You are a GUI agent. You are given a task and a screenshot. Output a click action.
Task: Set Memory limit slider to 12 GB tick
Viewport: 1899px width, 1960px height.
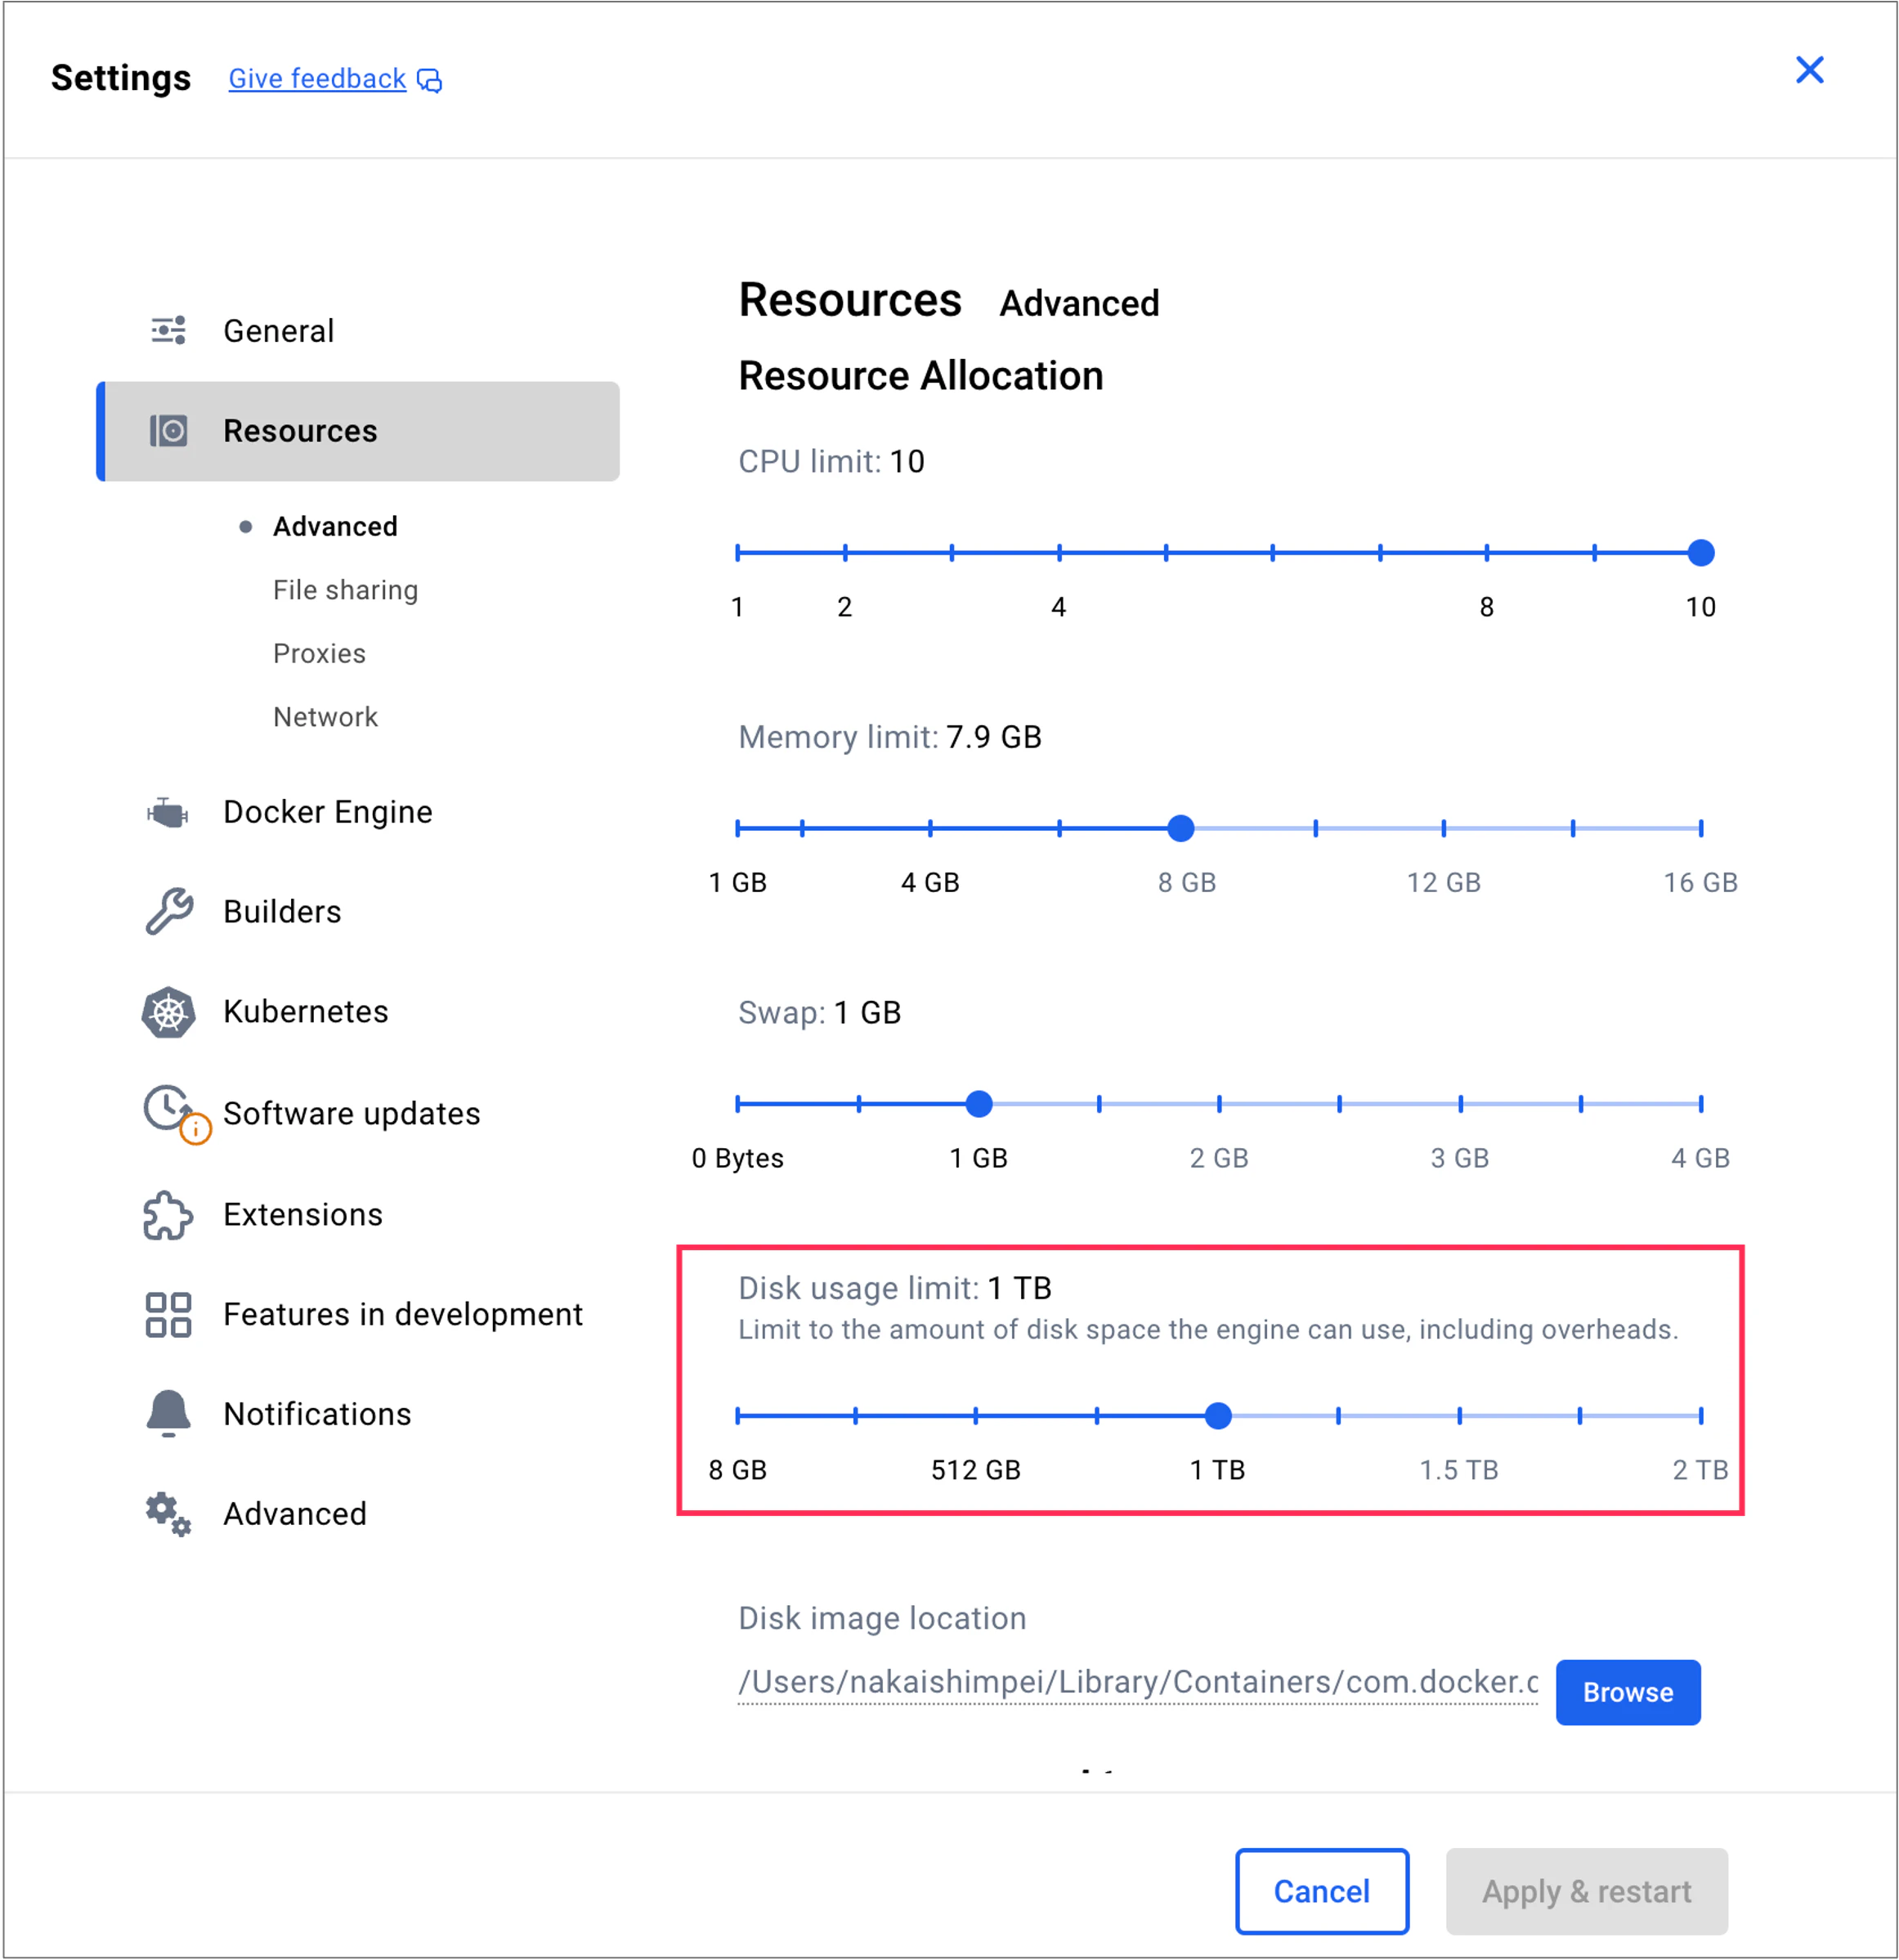click(1443, 828)
